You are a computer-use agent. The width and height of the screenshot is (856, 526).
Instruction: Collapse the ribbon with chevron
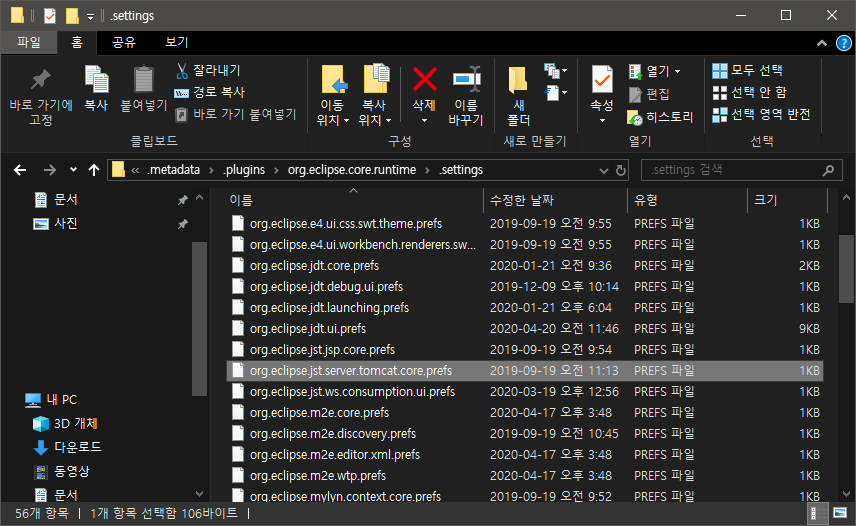tap(822, 43)
